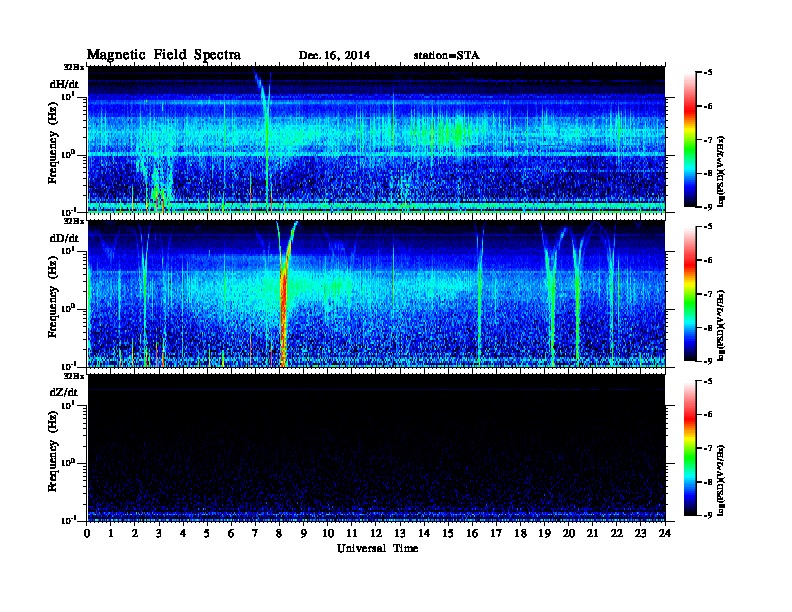Viewport: 792px width, 612px height.
Task: Click the "-9" value on dZ/dt color bar
Action: [x=708, y=515]
